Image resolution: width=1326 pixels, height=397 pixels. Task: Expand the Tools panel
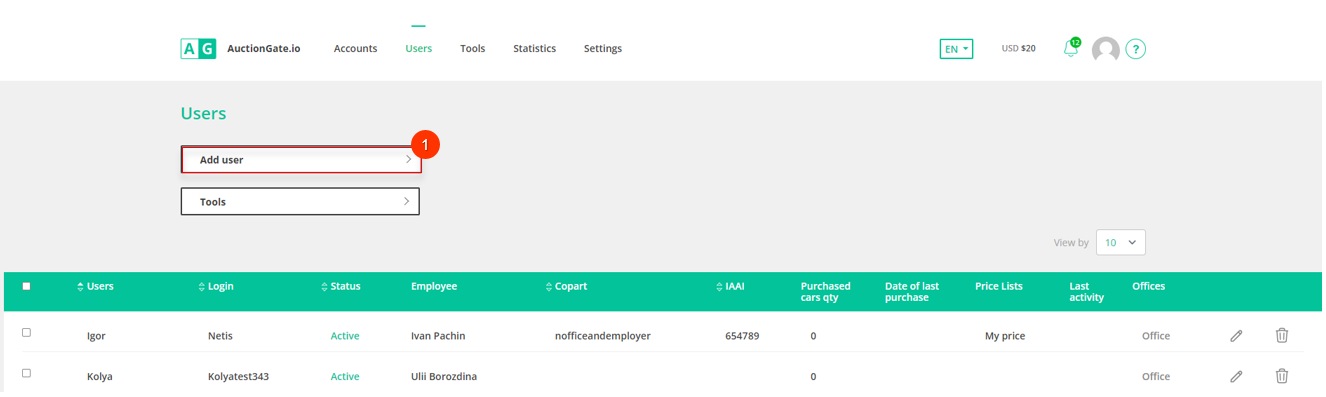coord(300,201)
